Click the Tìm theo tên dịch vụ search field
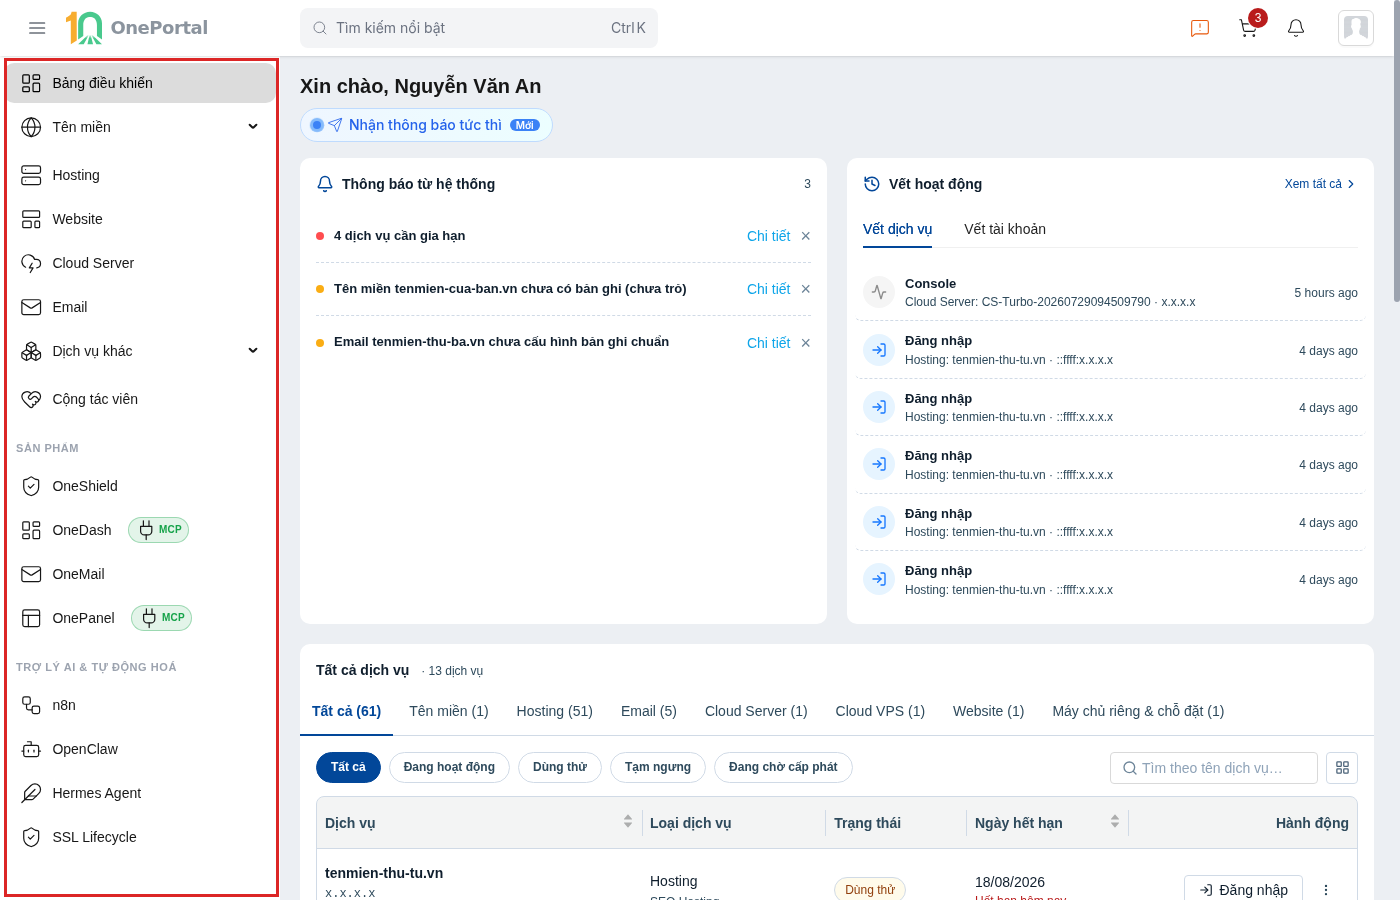The width and height of the screenshot is (1400, 900). (x=1214, y=768)
